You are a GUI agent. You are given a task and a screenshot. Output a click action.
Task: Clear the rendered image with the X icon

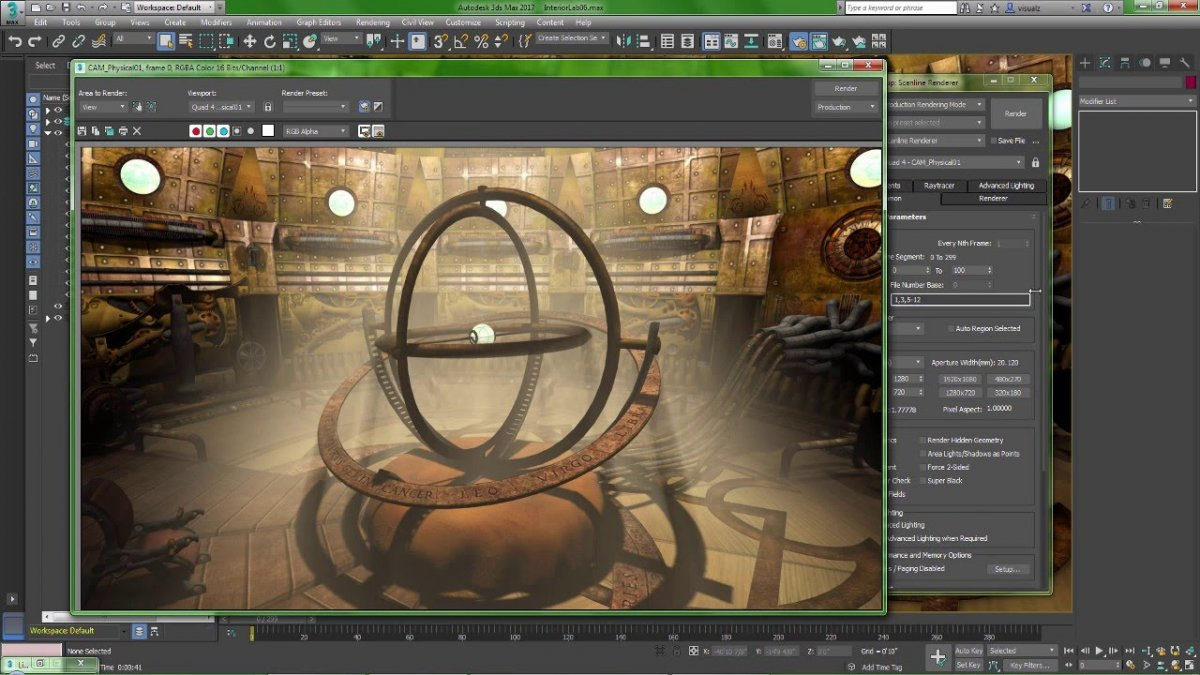[136, 131]
